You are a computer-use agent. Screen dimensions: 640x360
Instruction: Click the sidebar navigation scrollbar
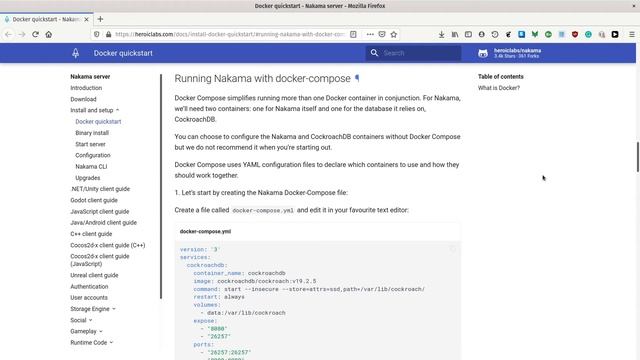pyautogui.click(x=161, y=186)
